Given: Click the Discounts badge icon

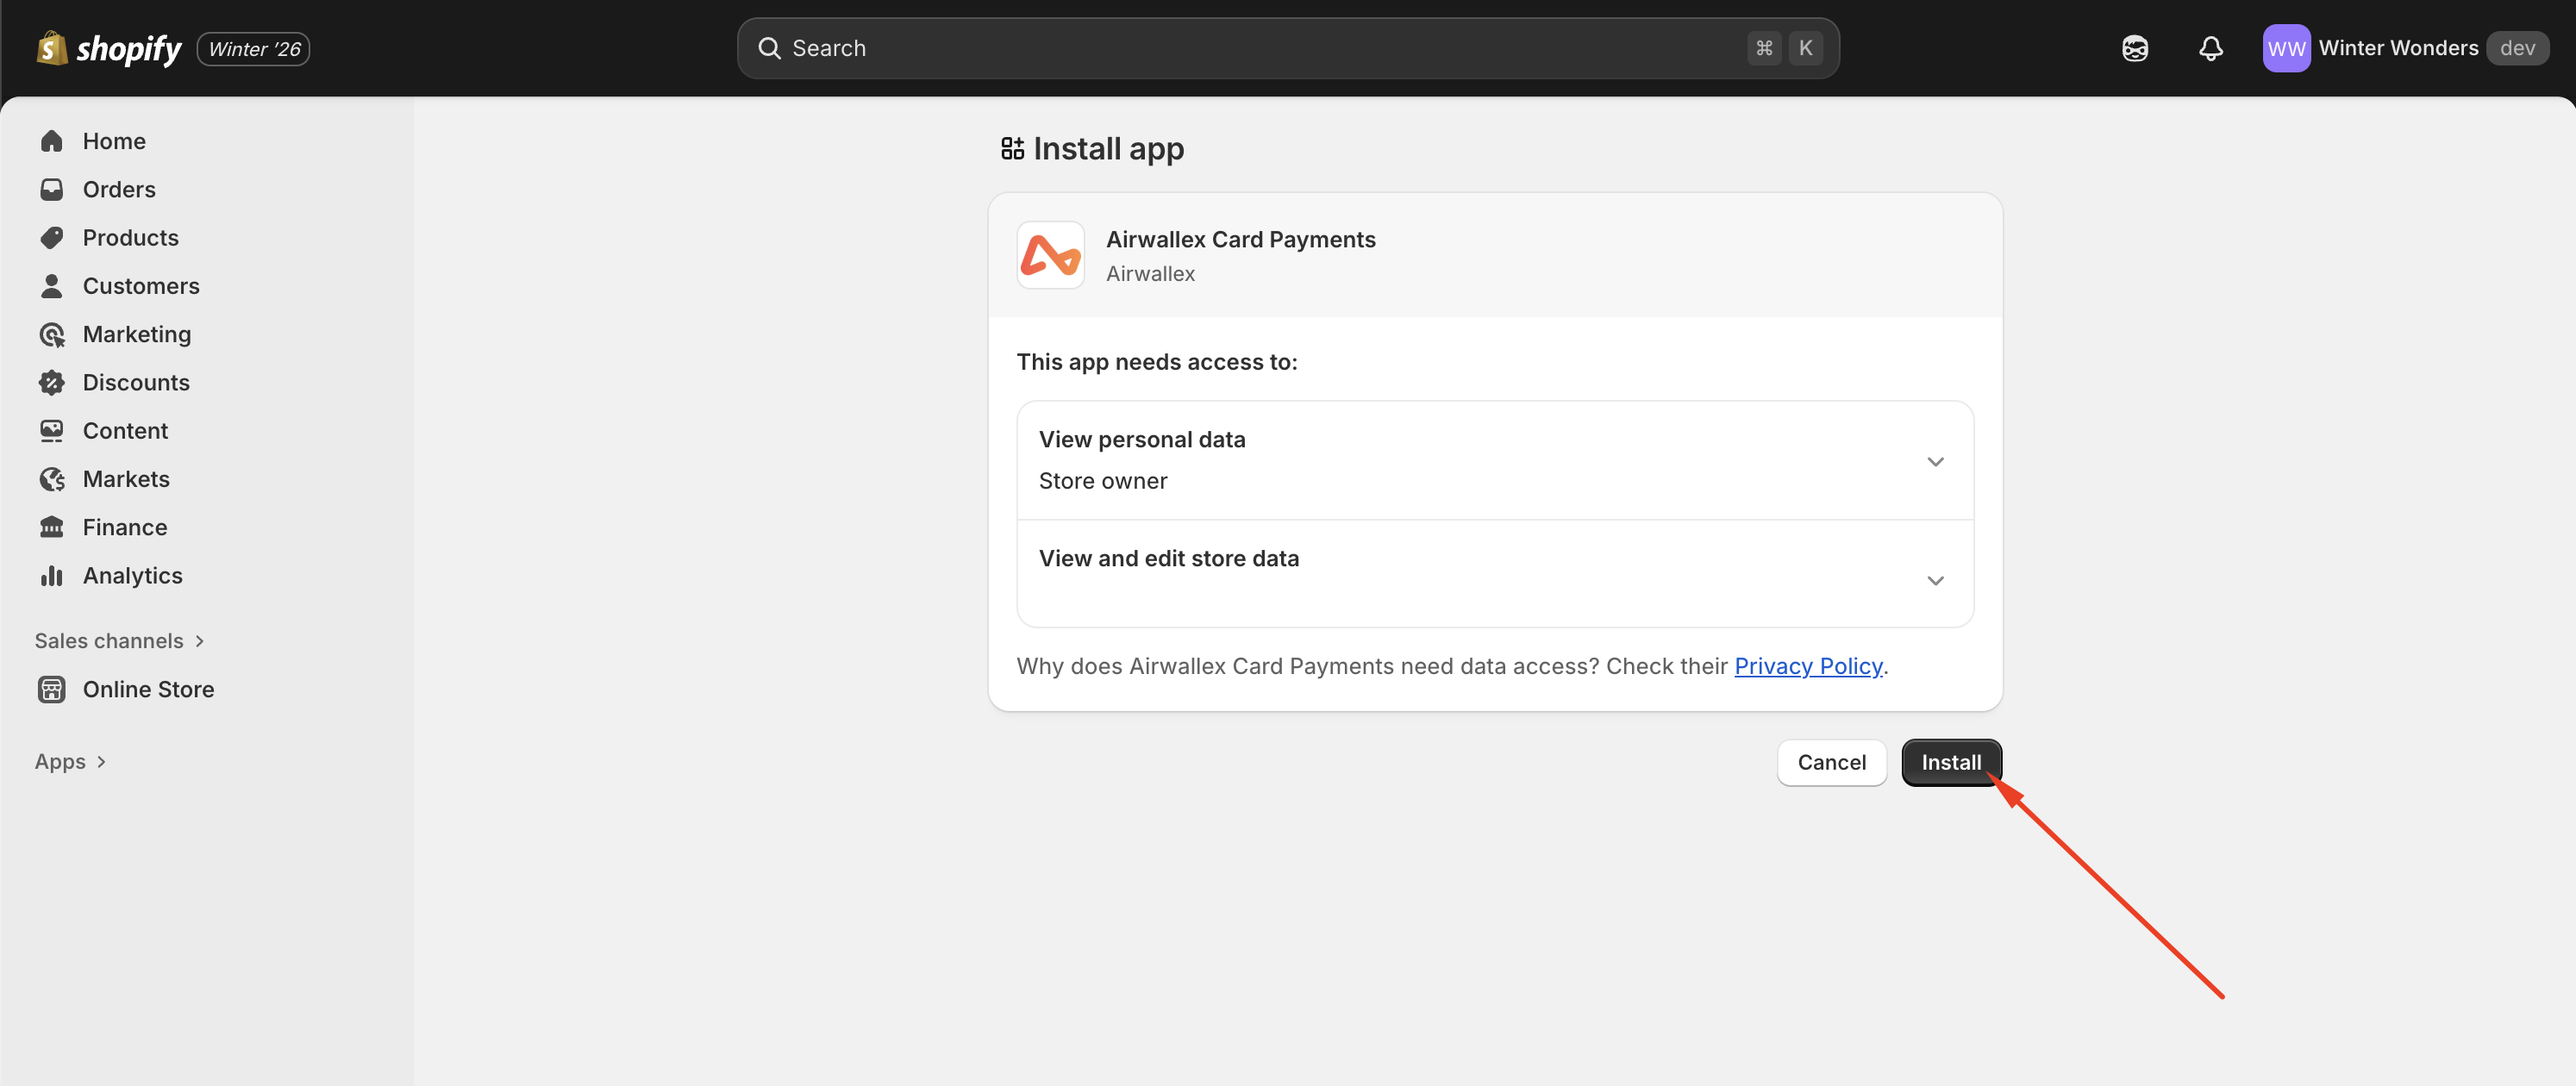Looking at the screenshot, I should coord(52,382).
